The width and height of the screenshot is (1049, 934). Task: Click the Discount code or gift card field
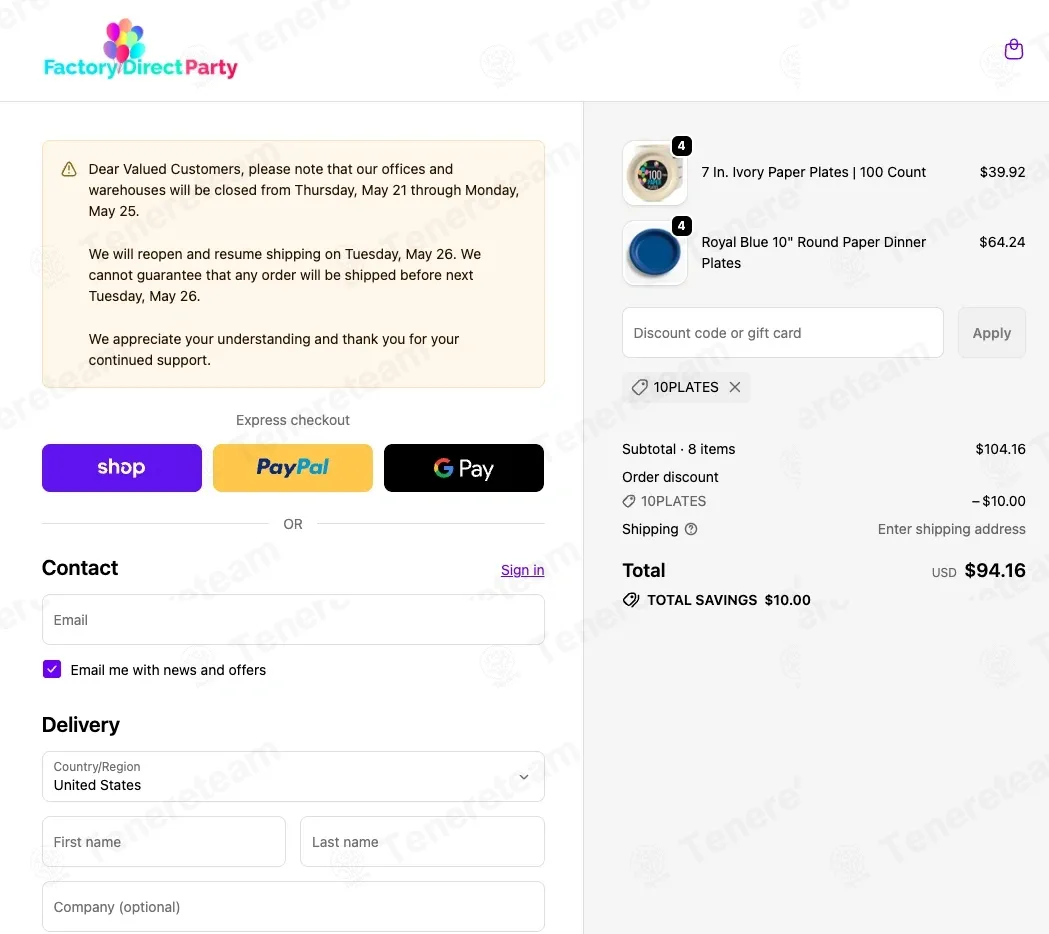783,333
